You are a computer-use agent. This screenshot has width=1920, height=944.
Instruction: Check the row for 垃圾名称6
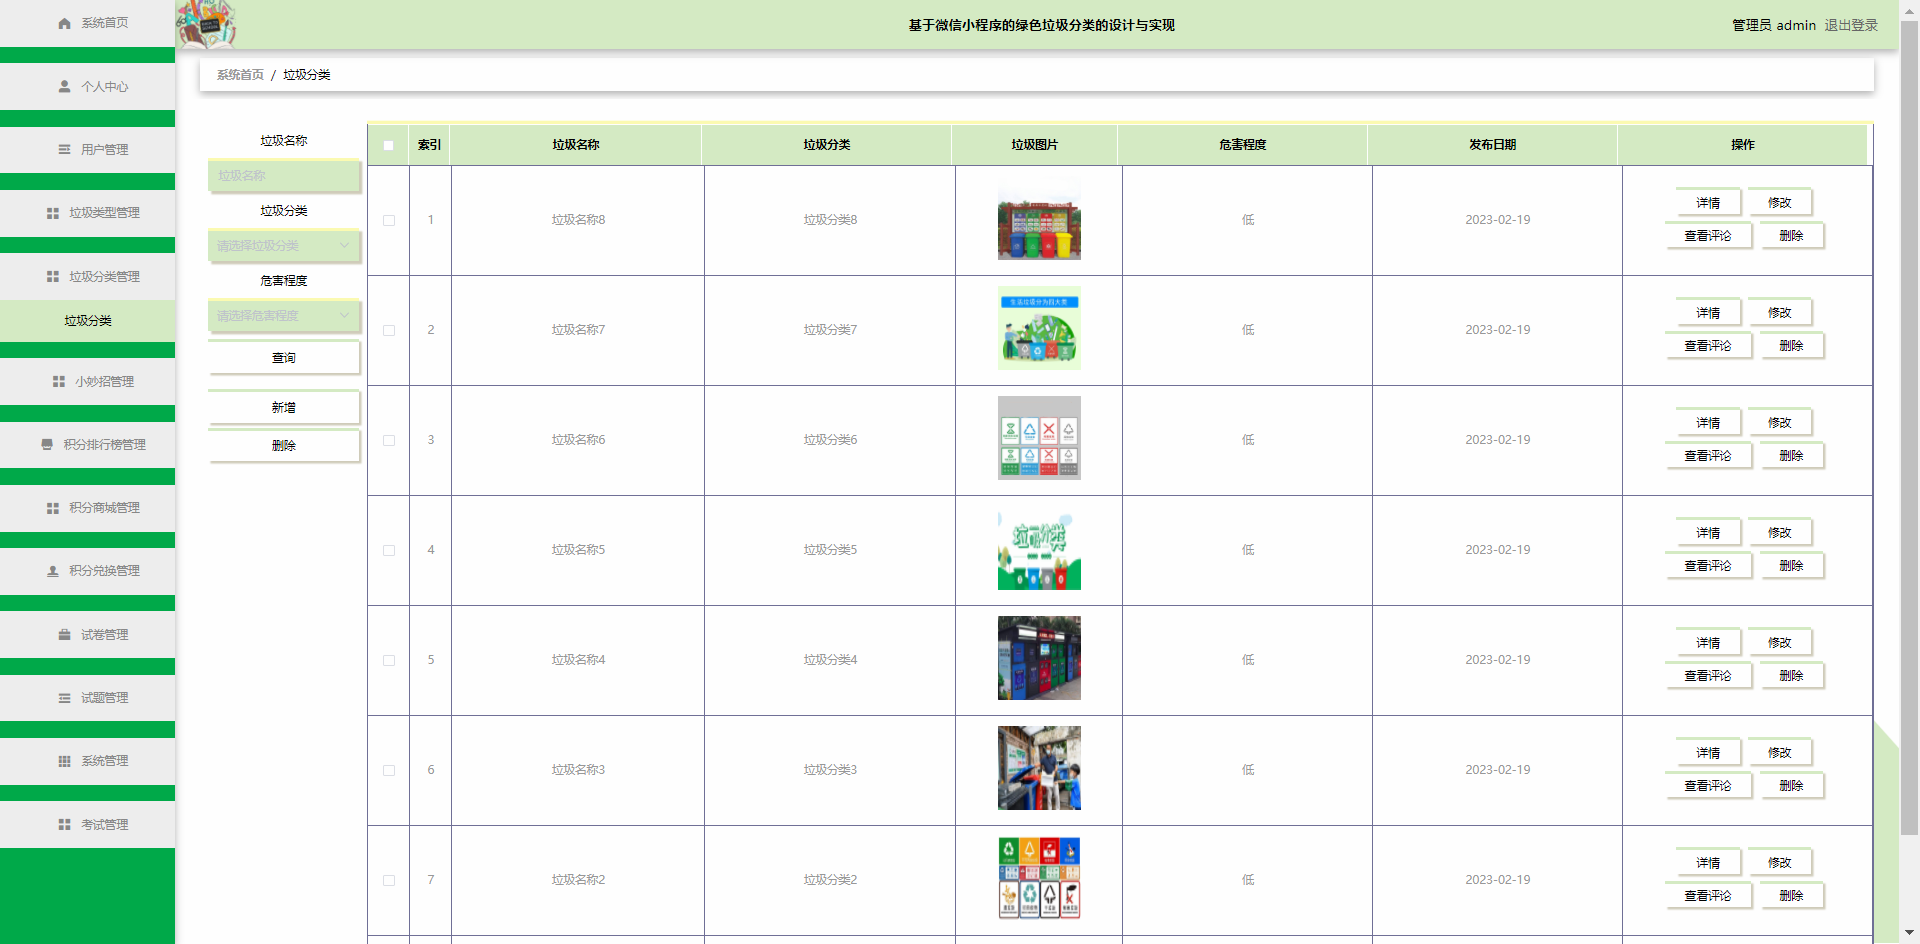389,440
